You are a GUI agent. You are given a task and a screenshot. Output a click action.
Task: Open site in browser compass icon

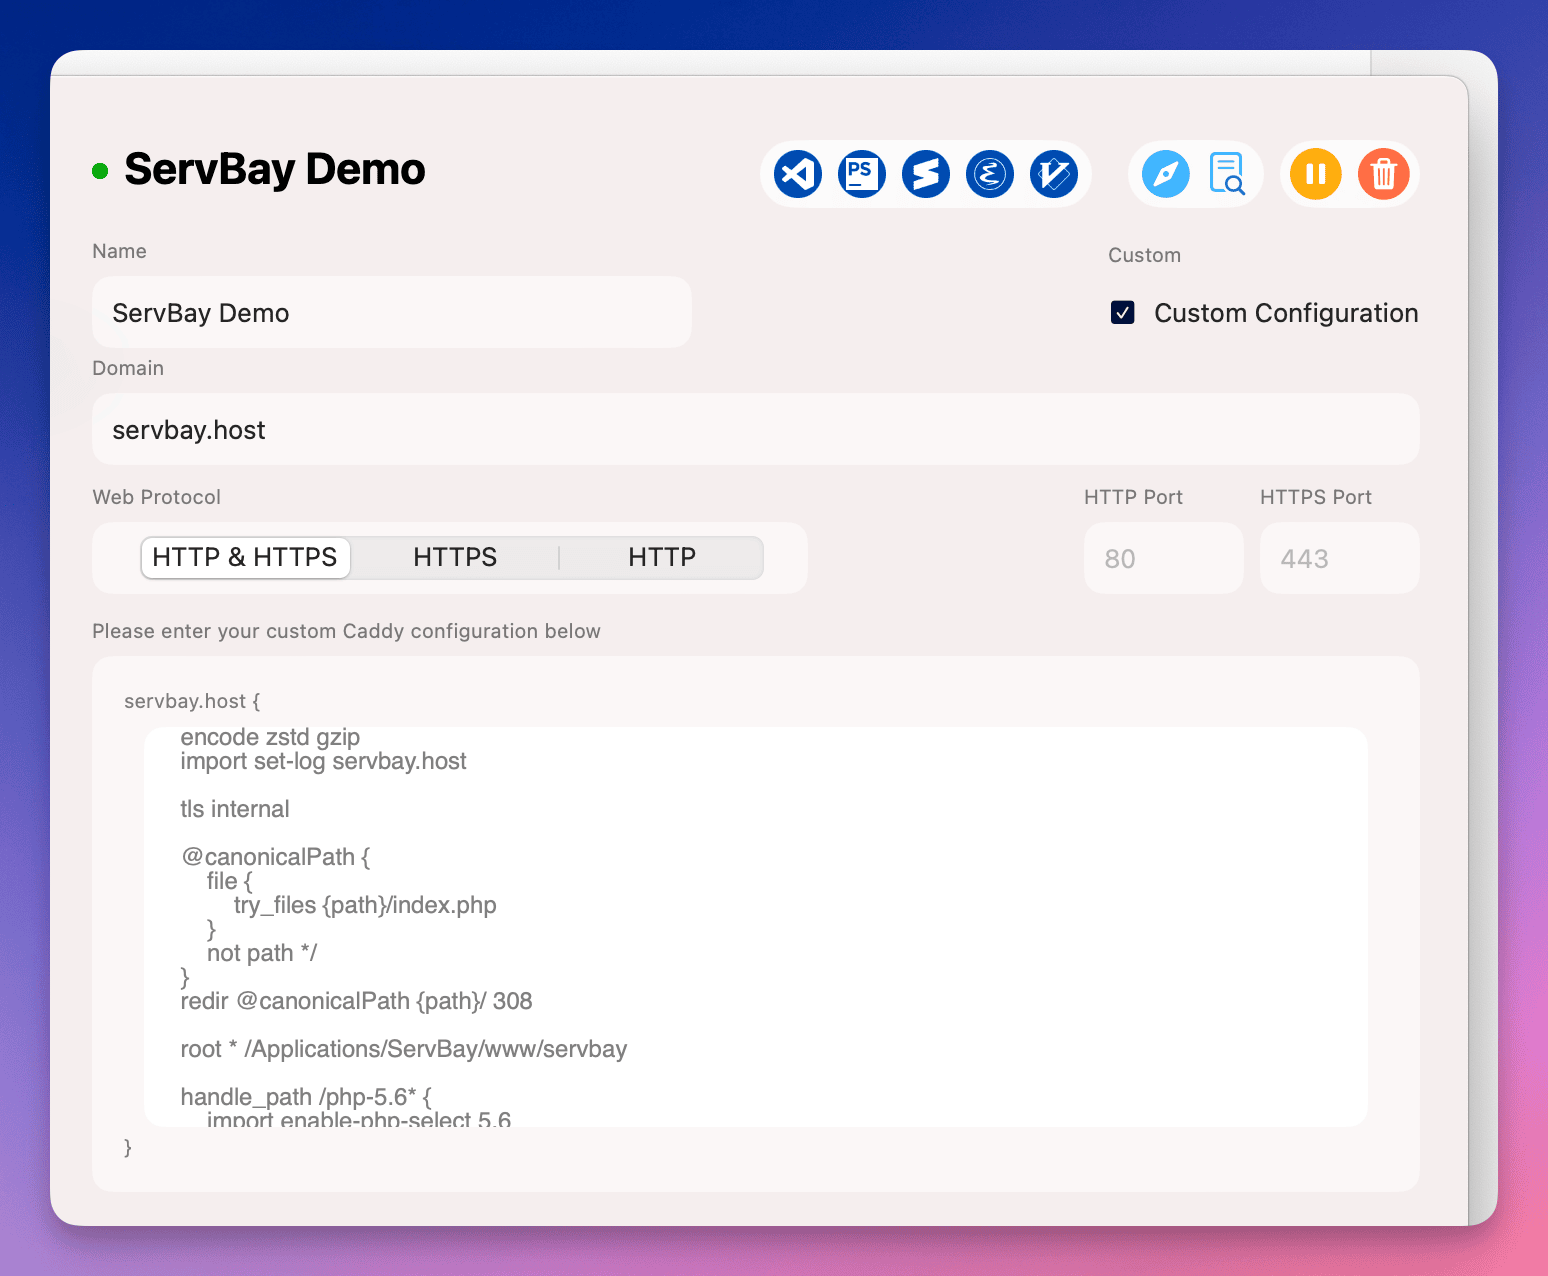click(1166, 174)
